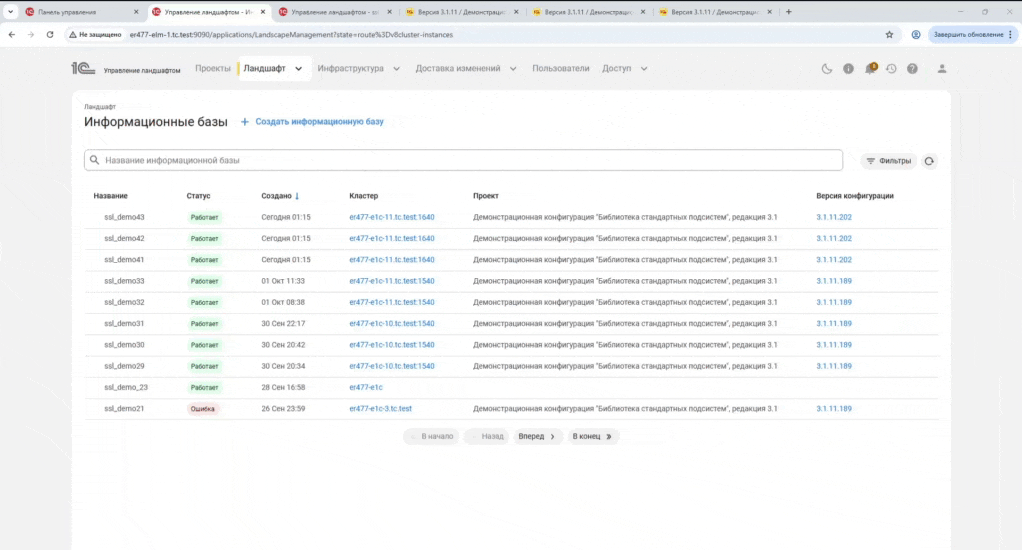The width and height of the screenshot is (1022, 550).
Task: Open new browser tab with plus
Action: (789, 12)
